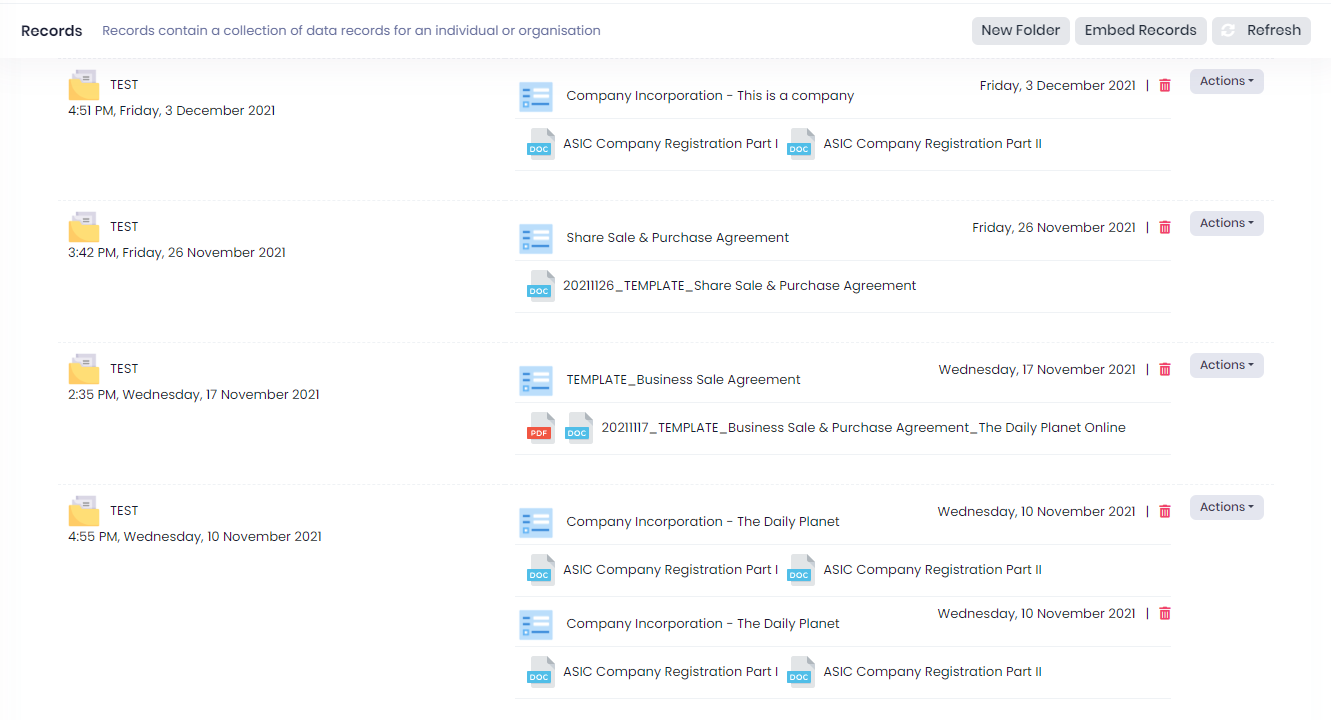Open Company Incorporation - This is a company record
The height and width of the screenshot is (720, 1331).
point(710,96)
